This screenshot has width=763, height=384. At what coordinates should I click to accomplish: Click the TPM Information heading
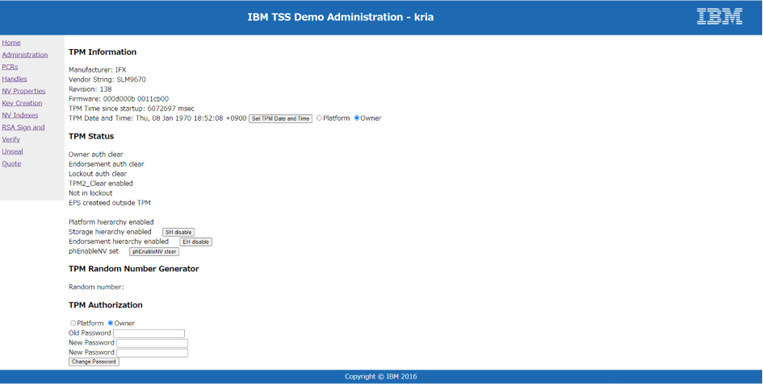103,52
